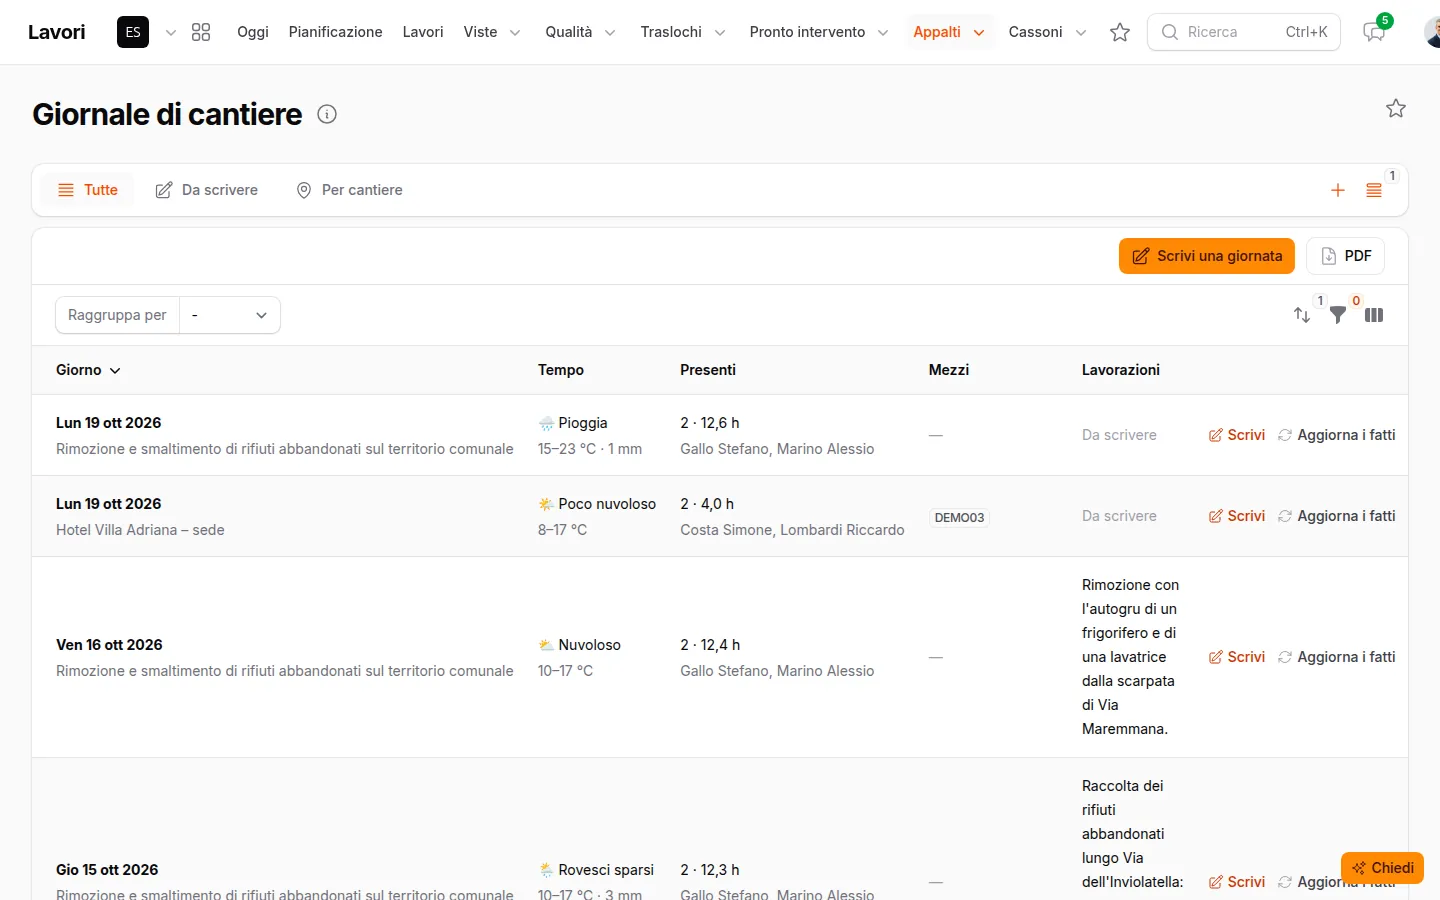This screenshot has height=900, width=1440.
Task: Click the Scrivi una giornata button
Action: [1207, 256]
